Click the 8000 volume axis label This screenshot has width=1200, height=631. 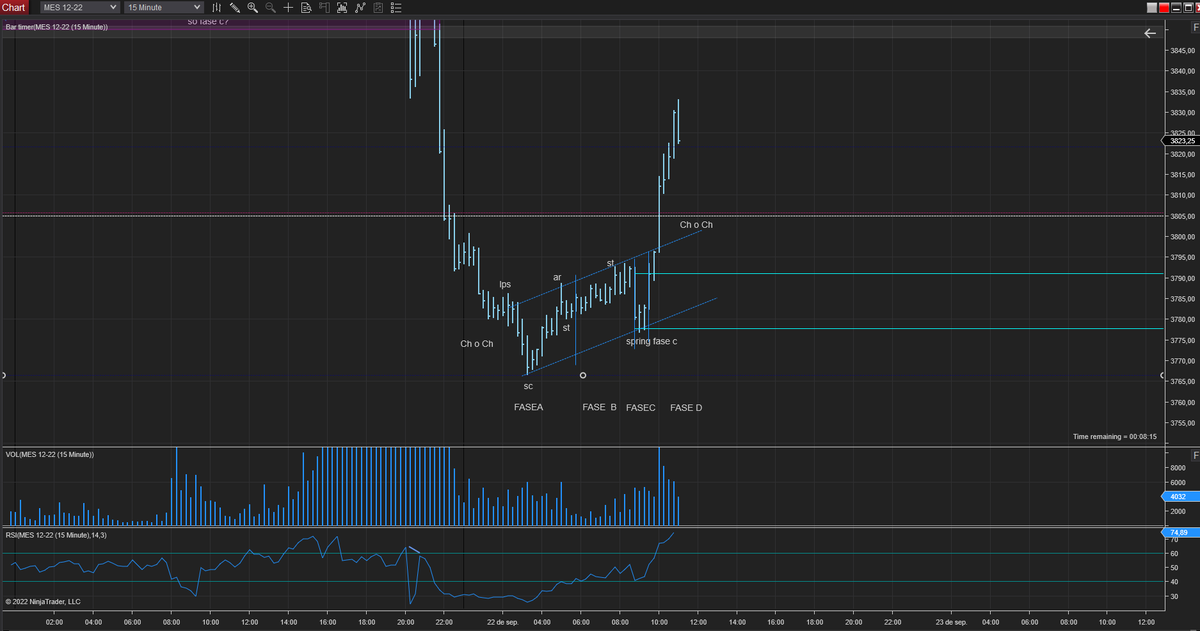tap(1177, 467)
